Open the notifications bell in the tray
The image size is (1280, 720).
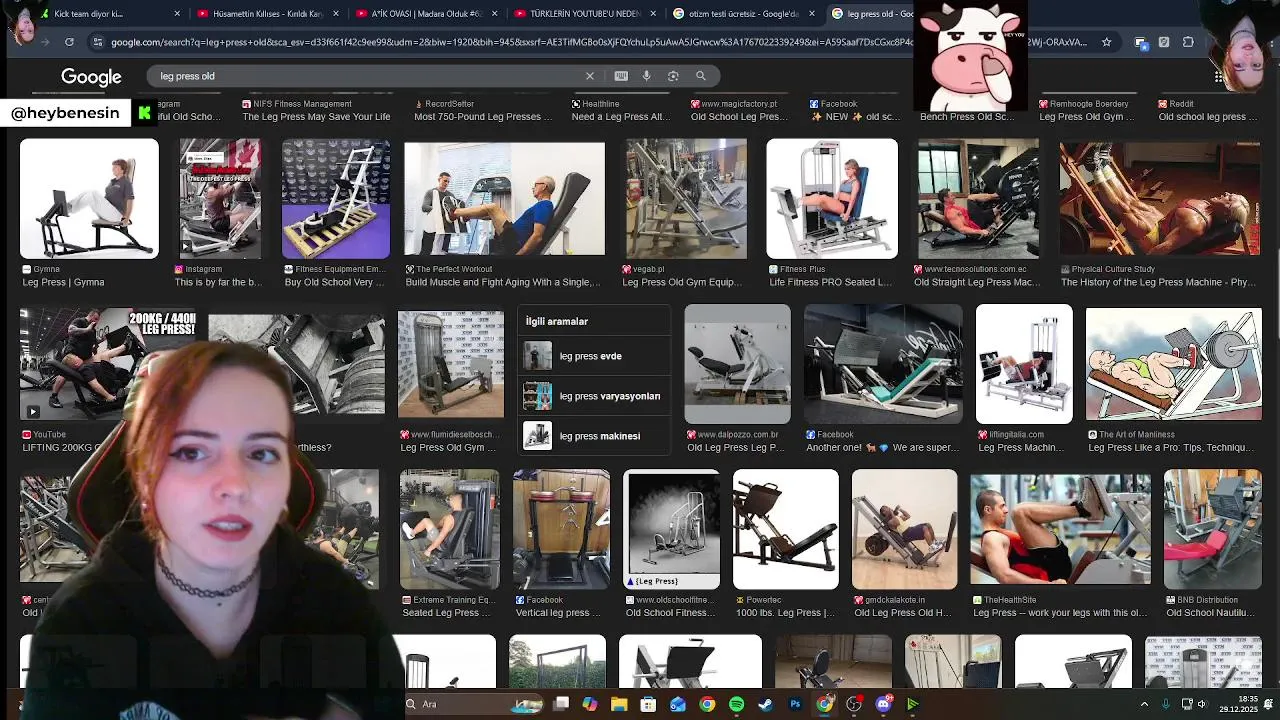point(1268,704)
